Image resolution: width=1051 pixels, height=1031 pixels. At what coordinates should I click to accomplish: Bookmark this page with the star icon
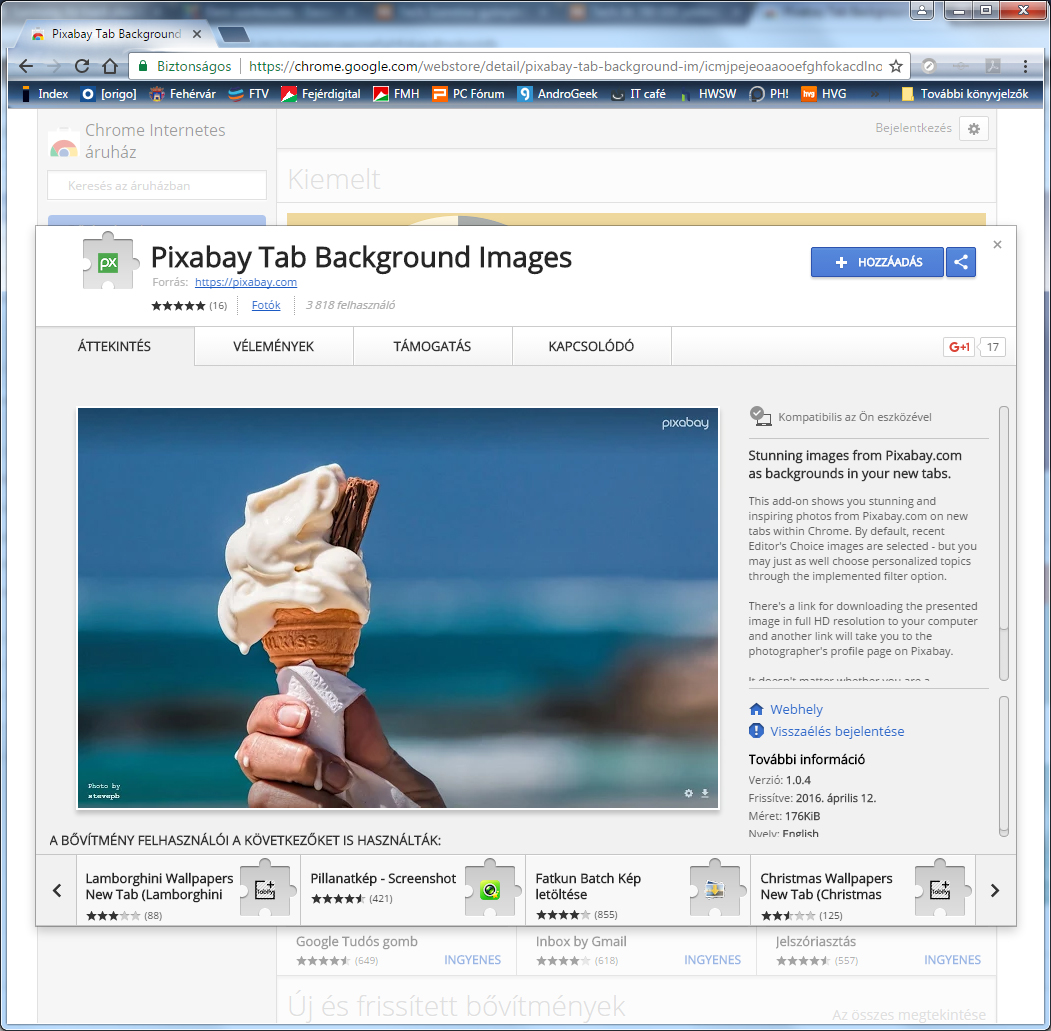click(x=895, y=66)
